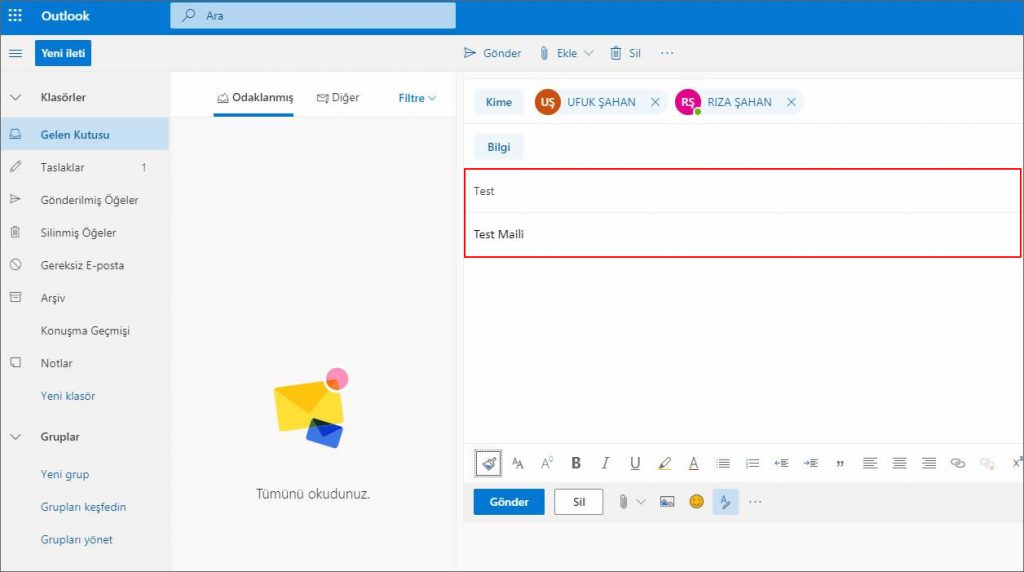Open the emoji picker

point(697,501)
